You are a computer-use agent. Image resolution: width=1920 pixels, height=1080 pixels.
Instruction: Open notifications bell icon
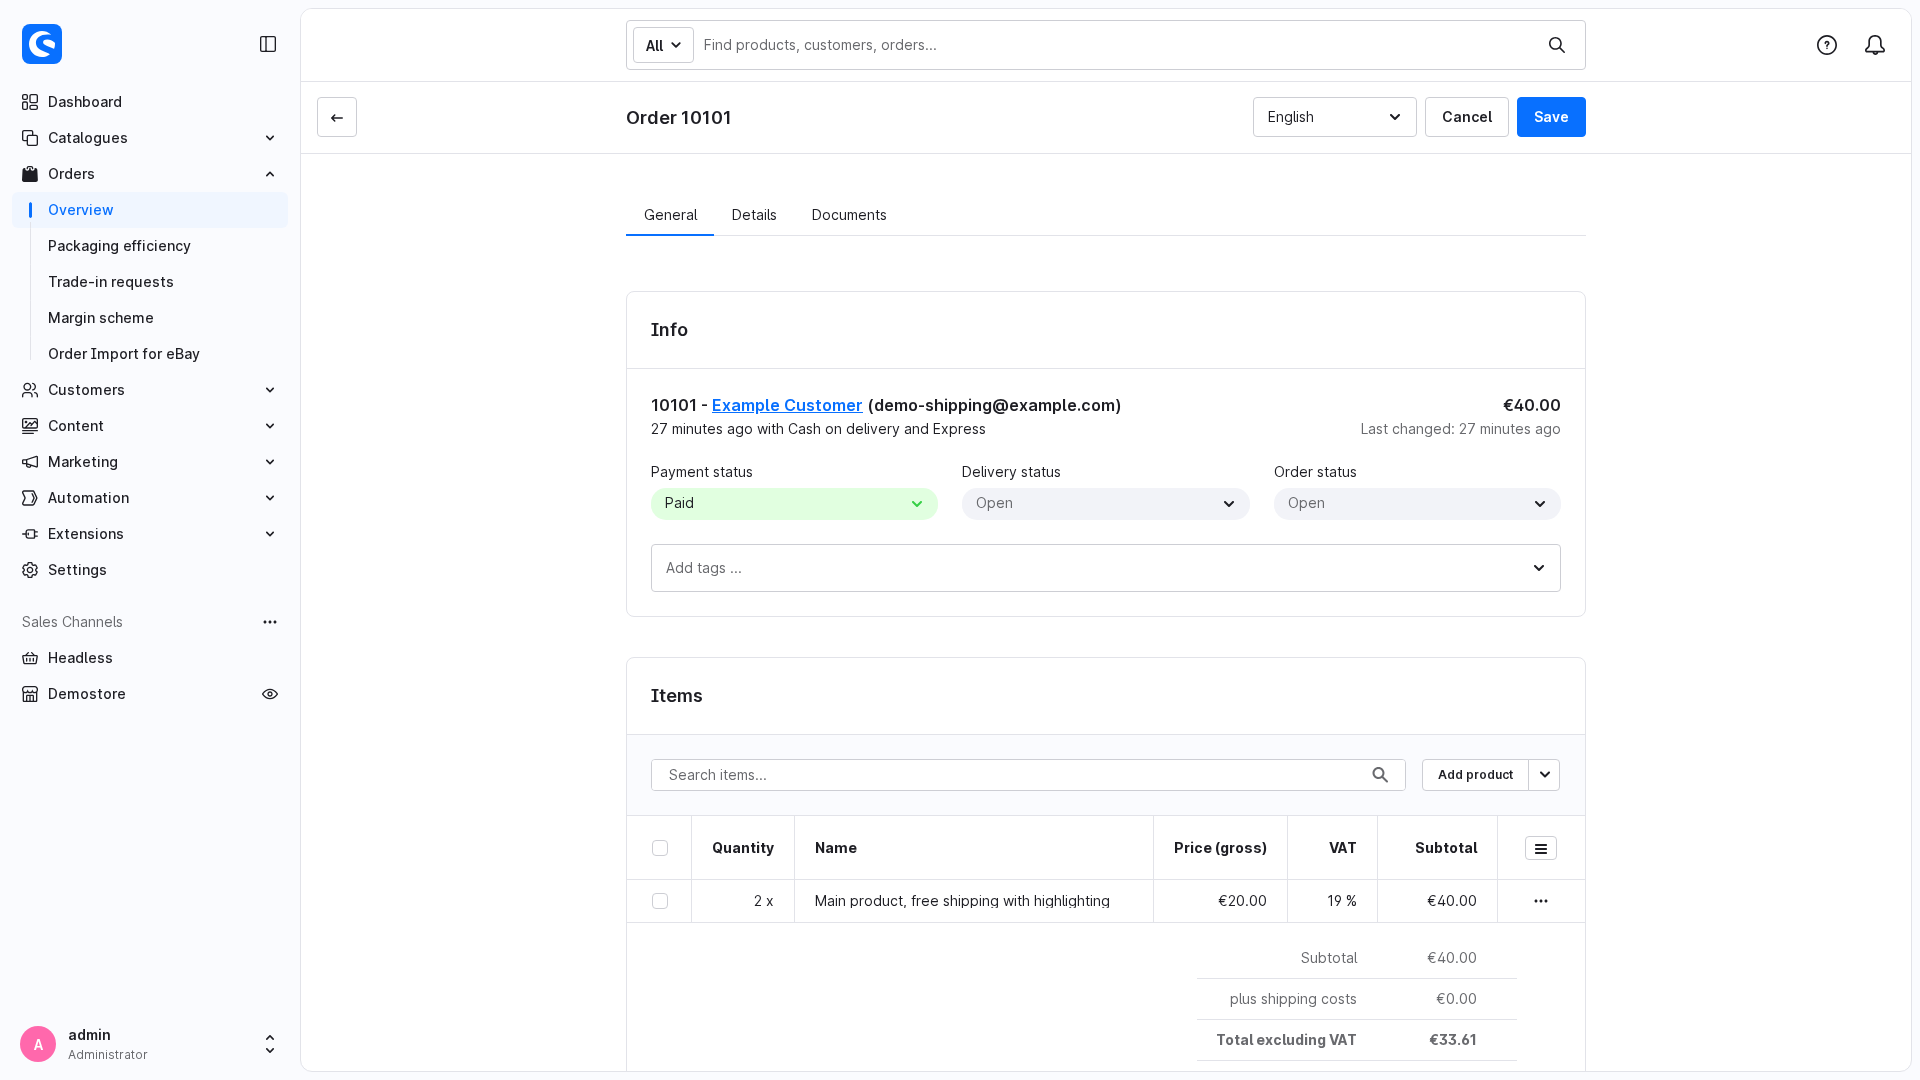1875,45
